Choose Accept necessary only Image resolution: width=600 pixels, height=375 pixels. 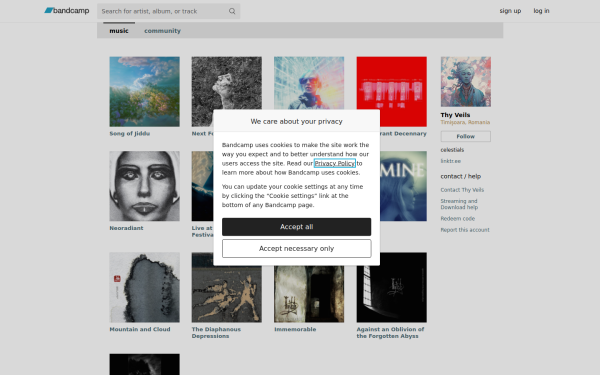[x=297, y=249]
